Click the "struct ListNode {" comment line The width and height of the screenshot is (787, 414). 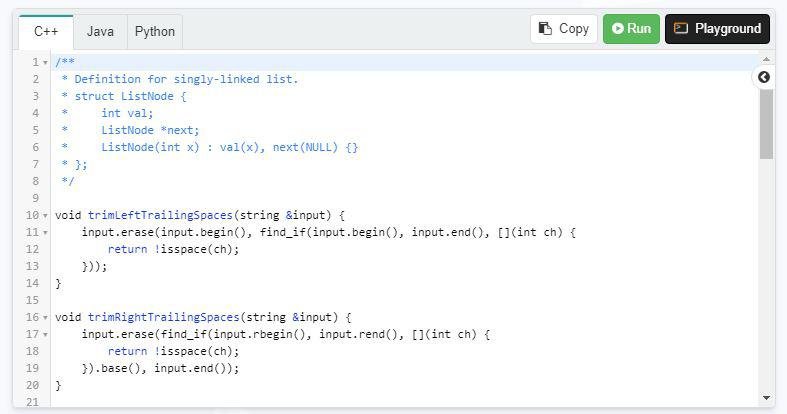(x=130, y=96)
